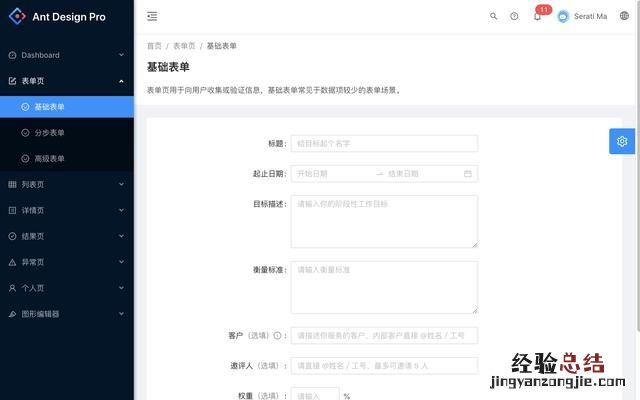Viewport: 640px width, 400px height.
Task: Focus the 标题 input field
Action: coord(384,143)
